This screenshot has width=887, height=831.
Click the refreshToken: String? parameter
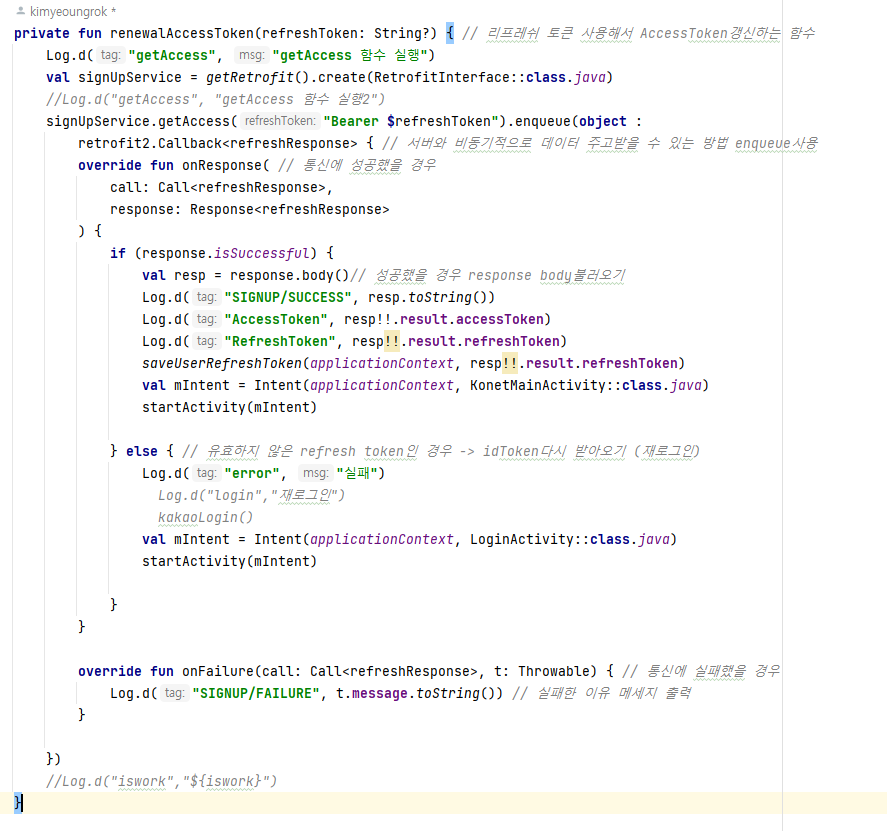tap(345, 33)
